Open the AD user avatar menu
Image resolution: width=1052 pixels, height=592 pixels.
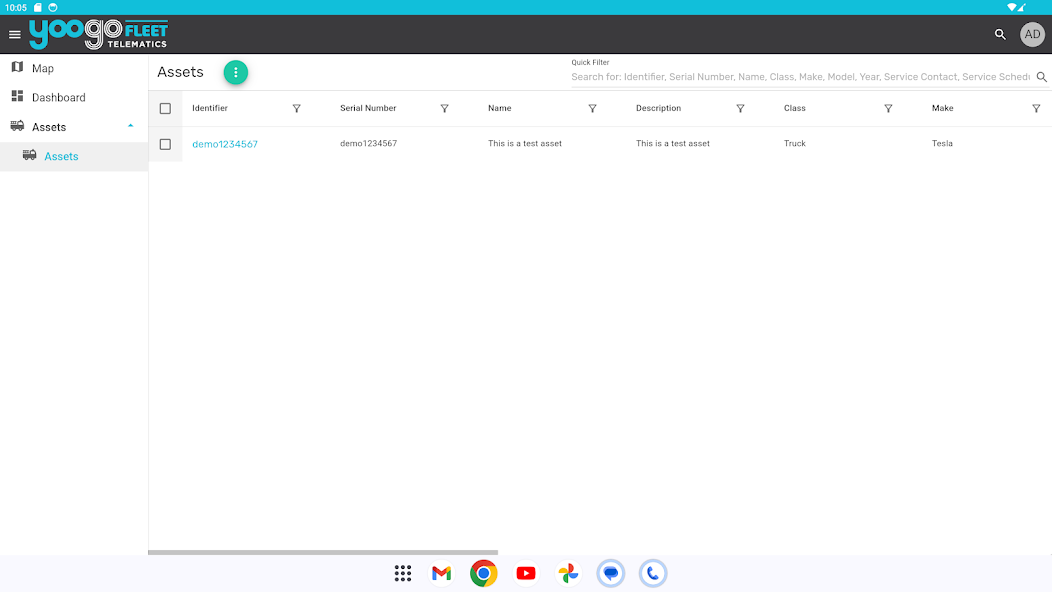(x=1032, y=34)
